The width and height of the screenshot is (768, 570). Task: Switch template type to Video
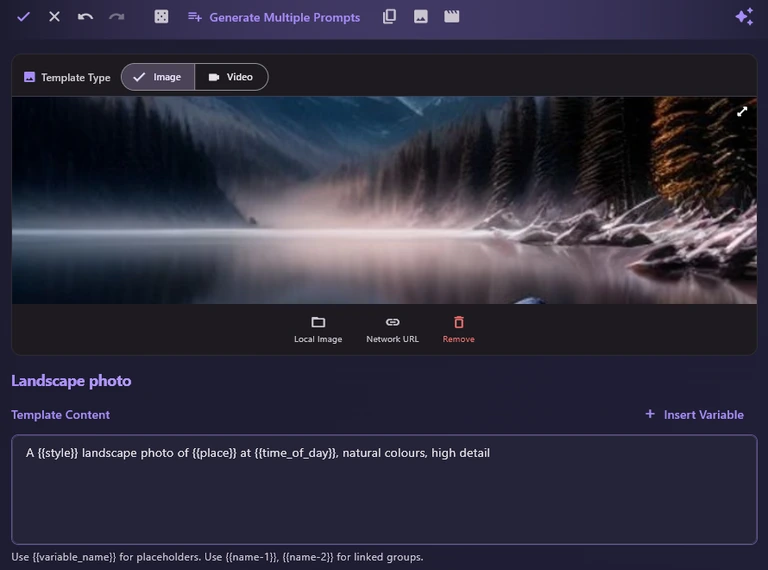(x=231, y=77)
